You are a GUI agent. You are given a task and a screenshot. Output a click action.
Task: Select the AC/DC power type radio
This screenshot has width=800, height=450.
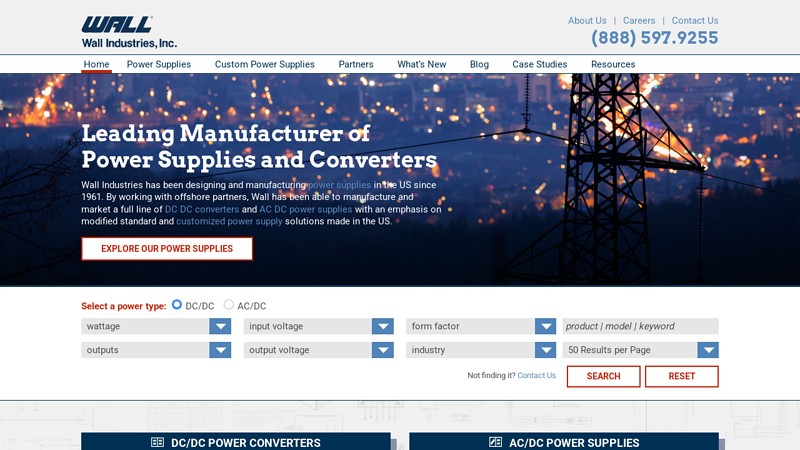[229, 305]
